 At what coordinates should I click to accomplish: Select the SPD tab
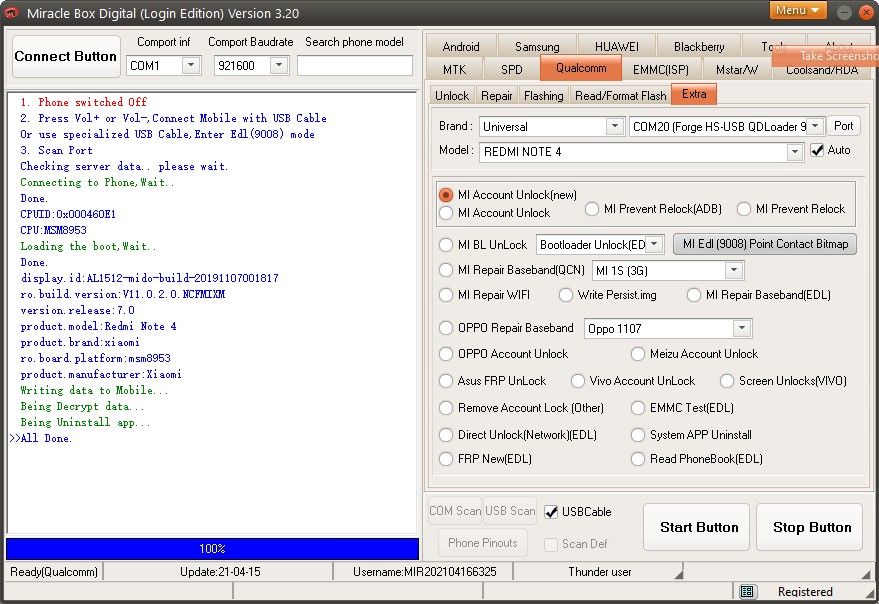pos(511,70)
